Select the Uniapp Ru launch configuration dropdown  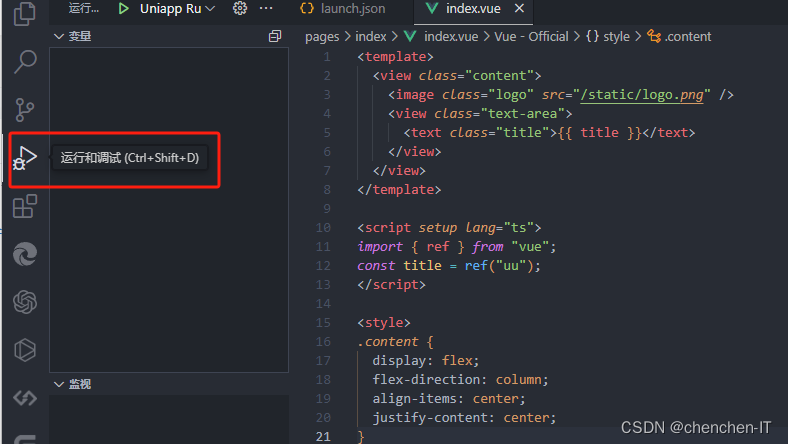tap(177, 9)
